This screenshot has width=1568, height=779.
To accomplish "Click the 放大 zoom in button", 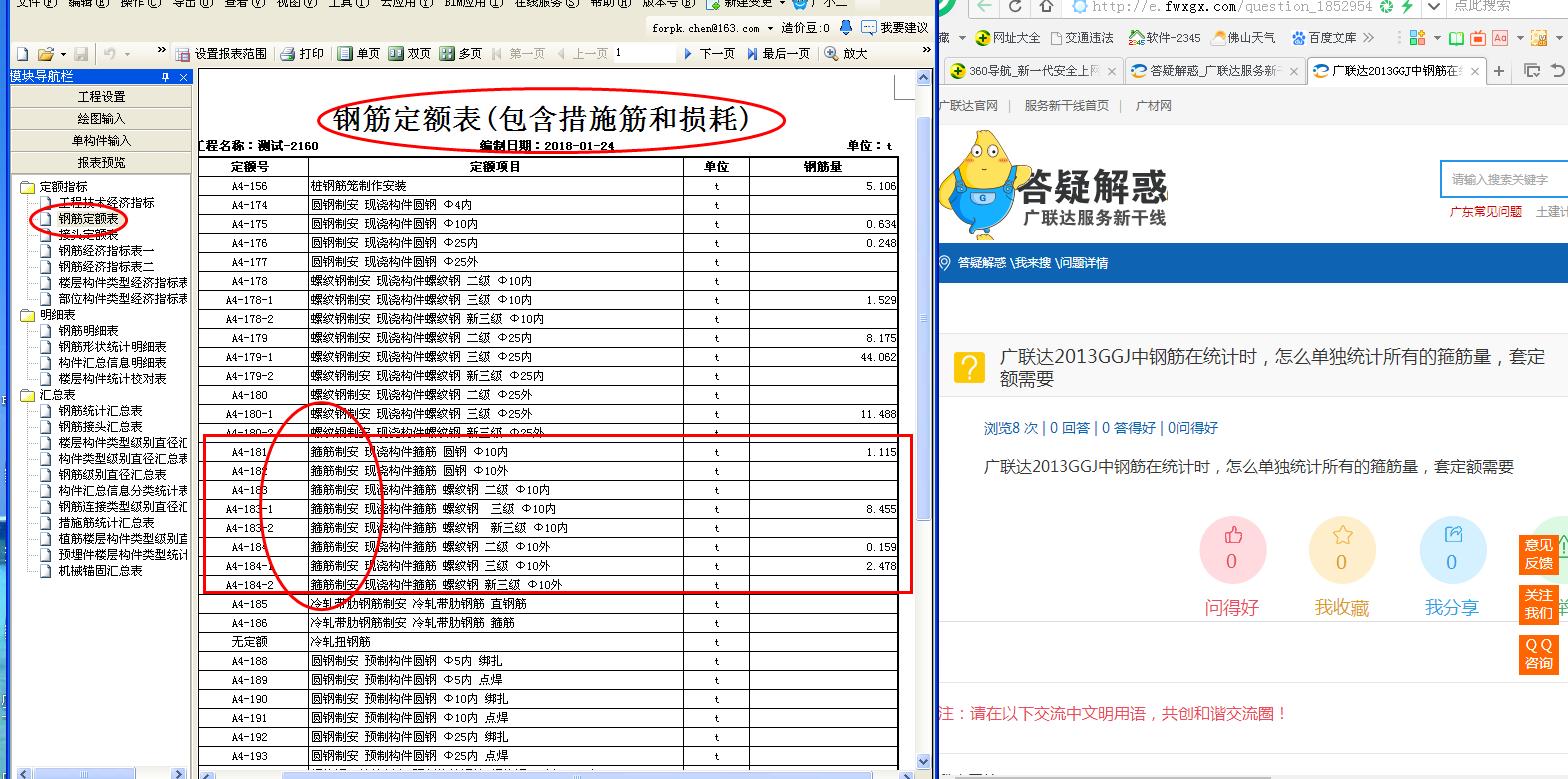I will click(846, 54).
